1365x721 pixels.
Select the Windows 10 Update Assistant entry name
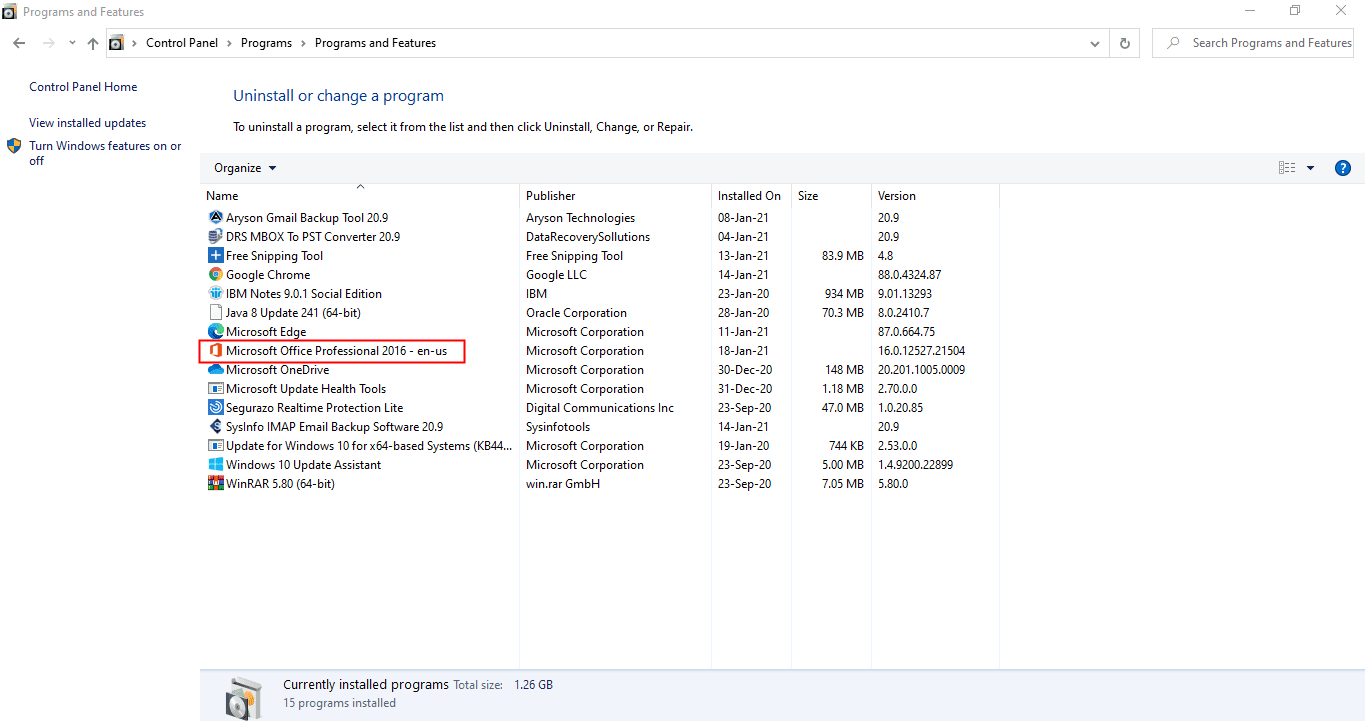(x=303, y=464)
